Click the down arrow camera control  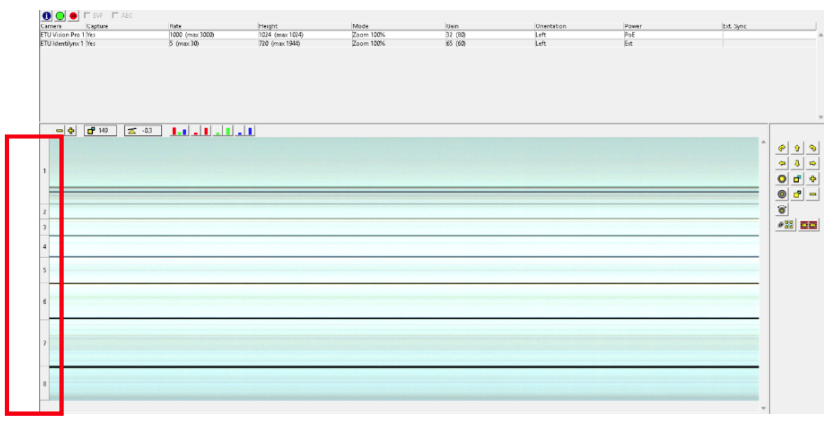[797, 163]
